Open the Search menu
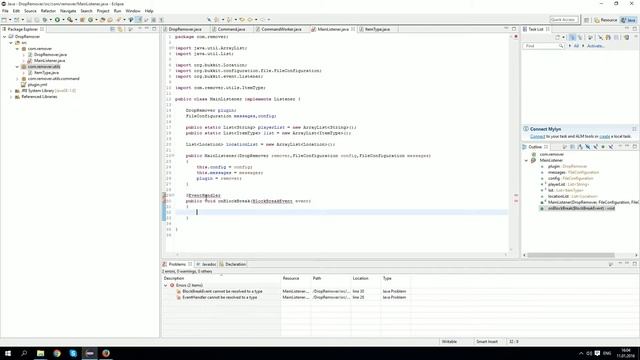 point(87,11)
